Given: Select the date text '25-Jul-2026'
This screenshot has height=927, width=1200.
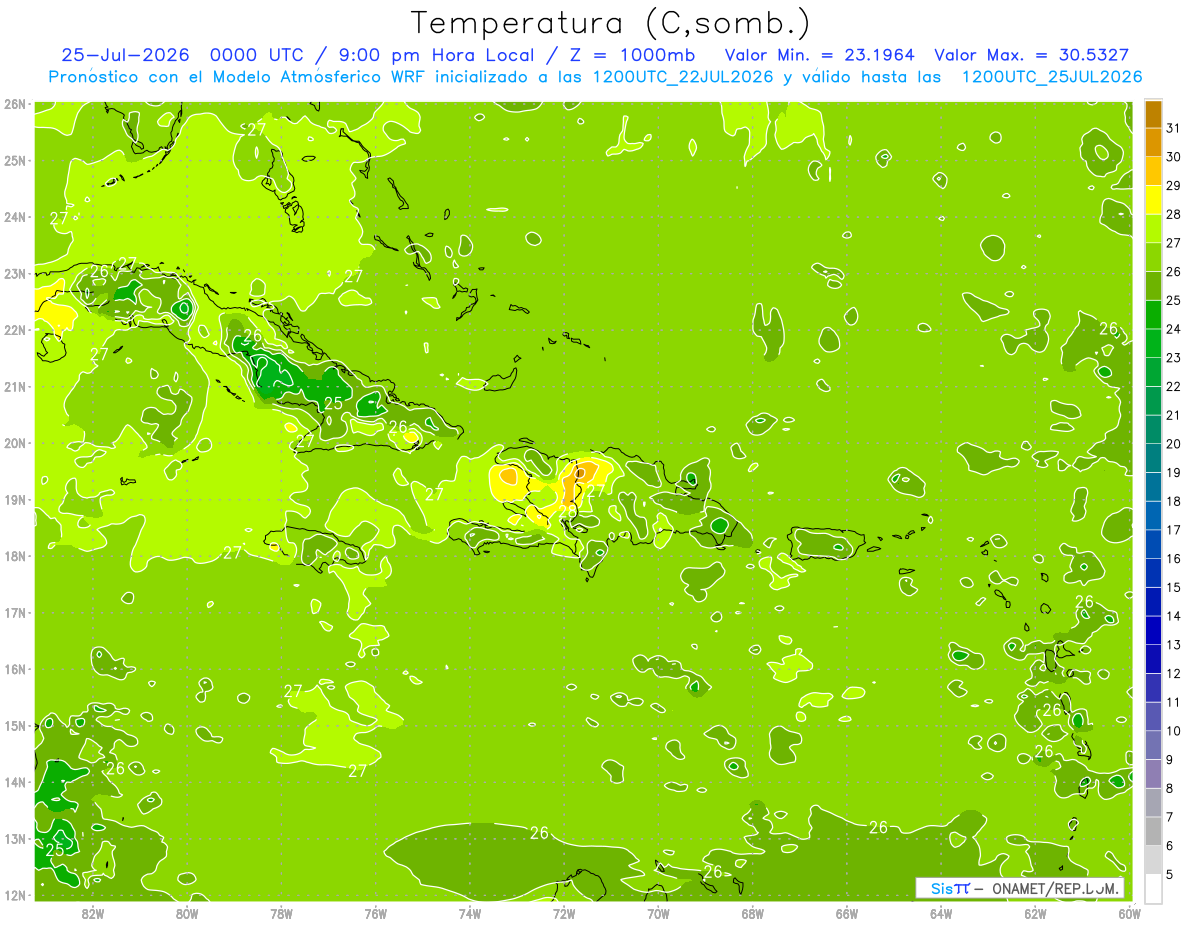Looking at the screenshot, I should click(126, 55).
